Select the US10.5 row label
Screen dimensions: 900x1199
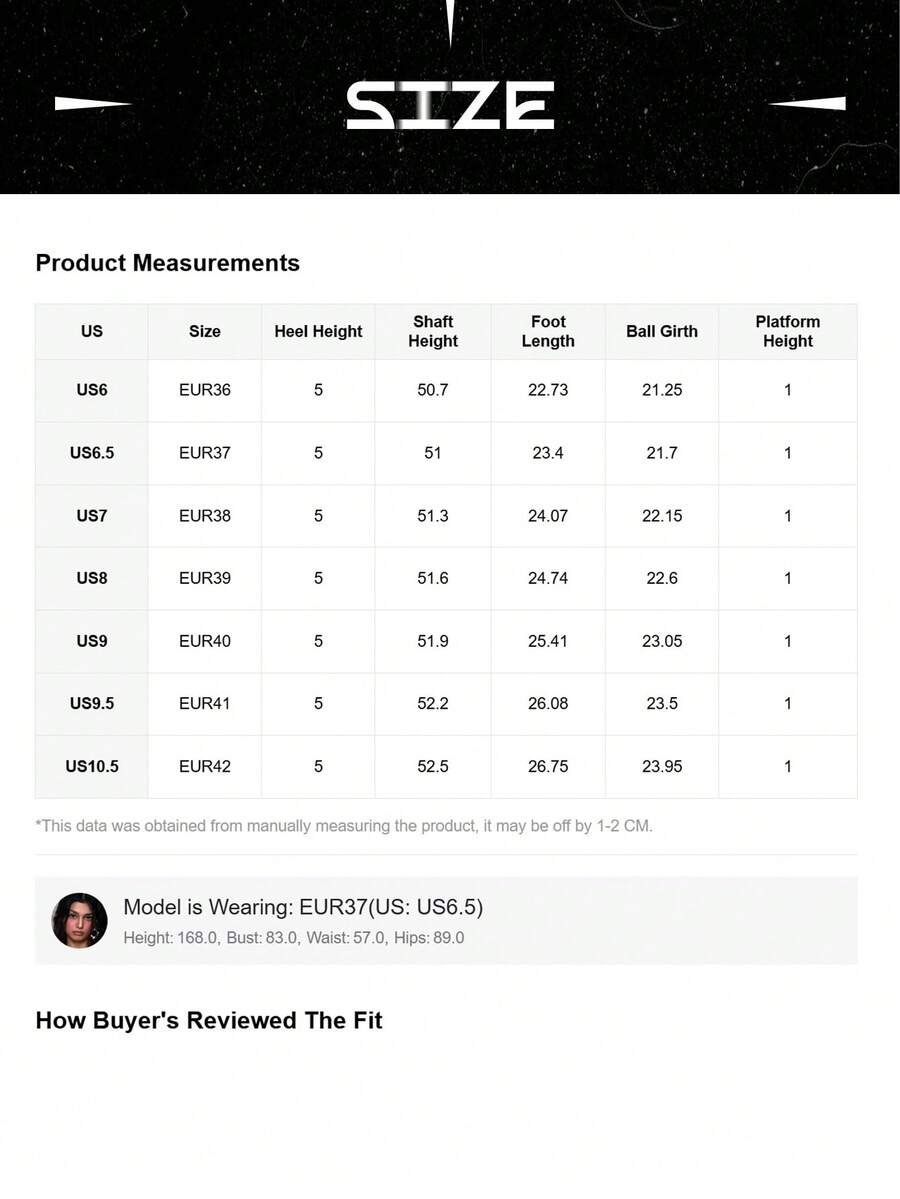point(92,766)
